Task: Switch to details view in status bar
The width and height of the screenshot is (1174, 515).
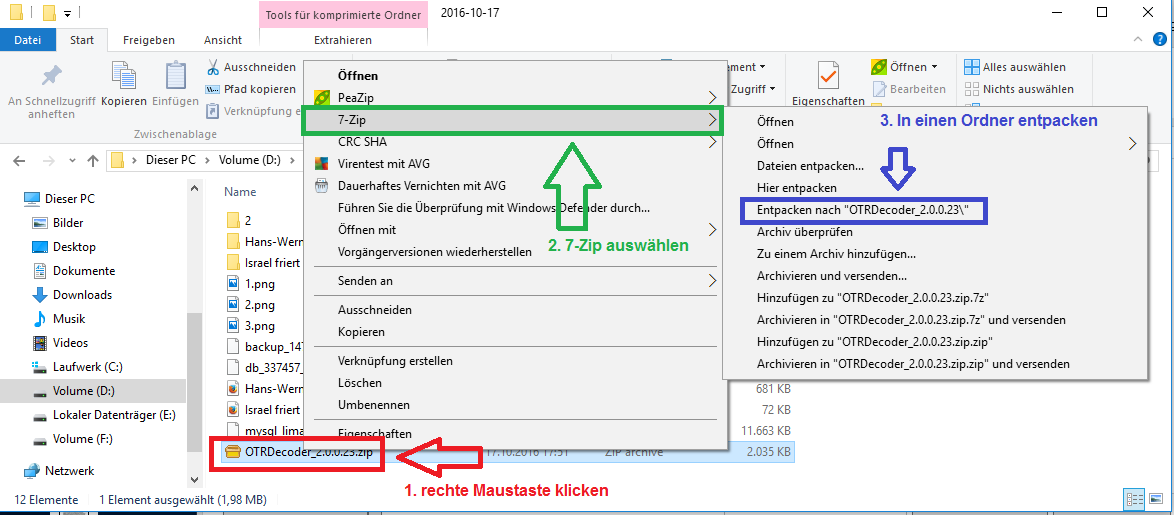Action: (x=1134, y=499)
